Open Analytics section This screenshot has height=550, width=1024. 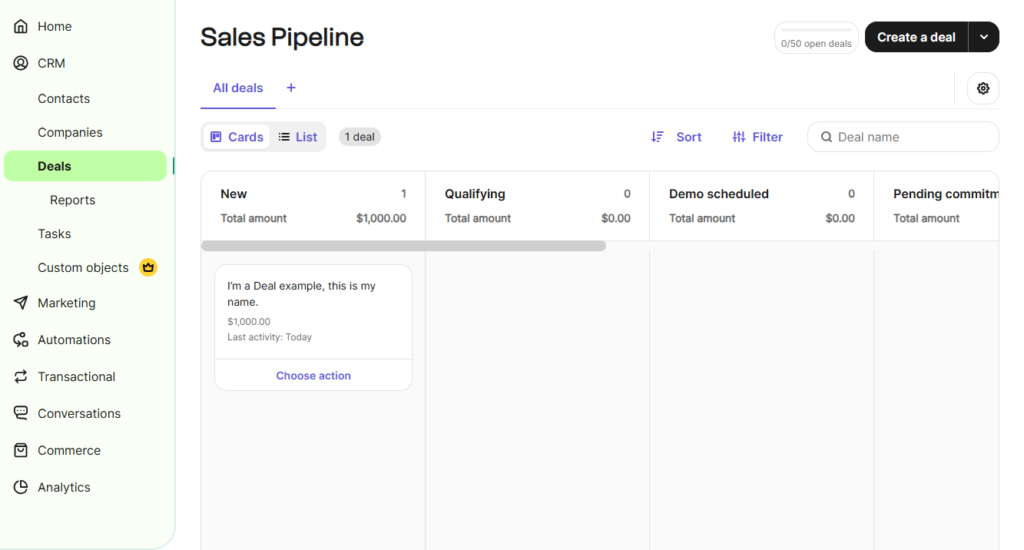click(x=64, y=487)
